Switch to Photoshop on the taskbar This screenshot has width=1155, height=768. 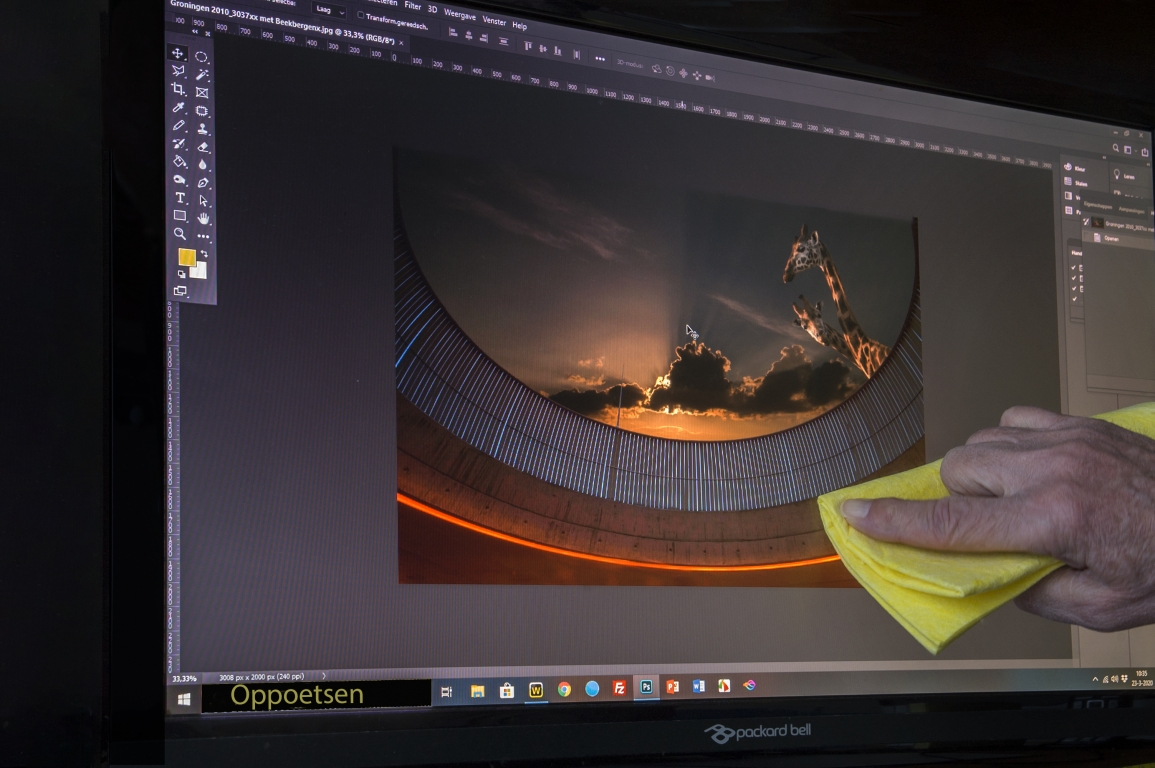(646, 687)
